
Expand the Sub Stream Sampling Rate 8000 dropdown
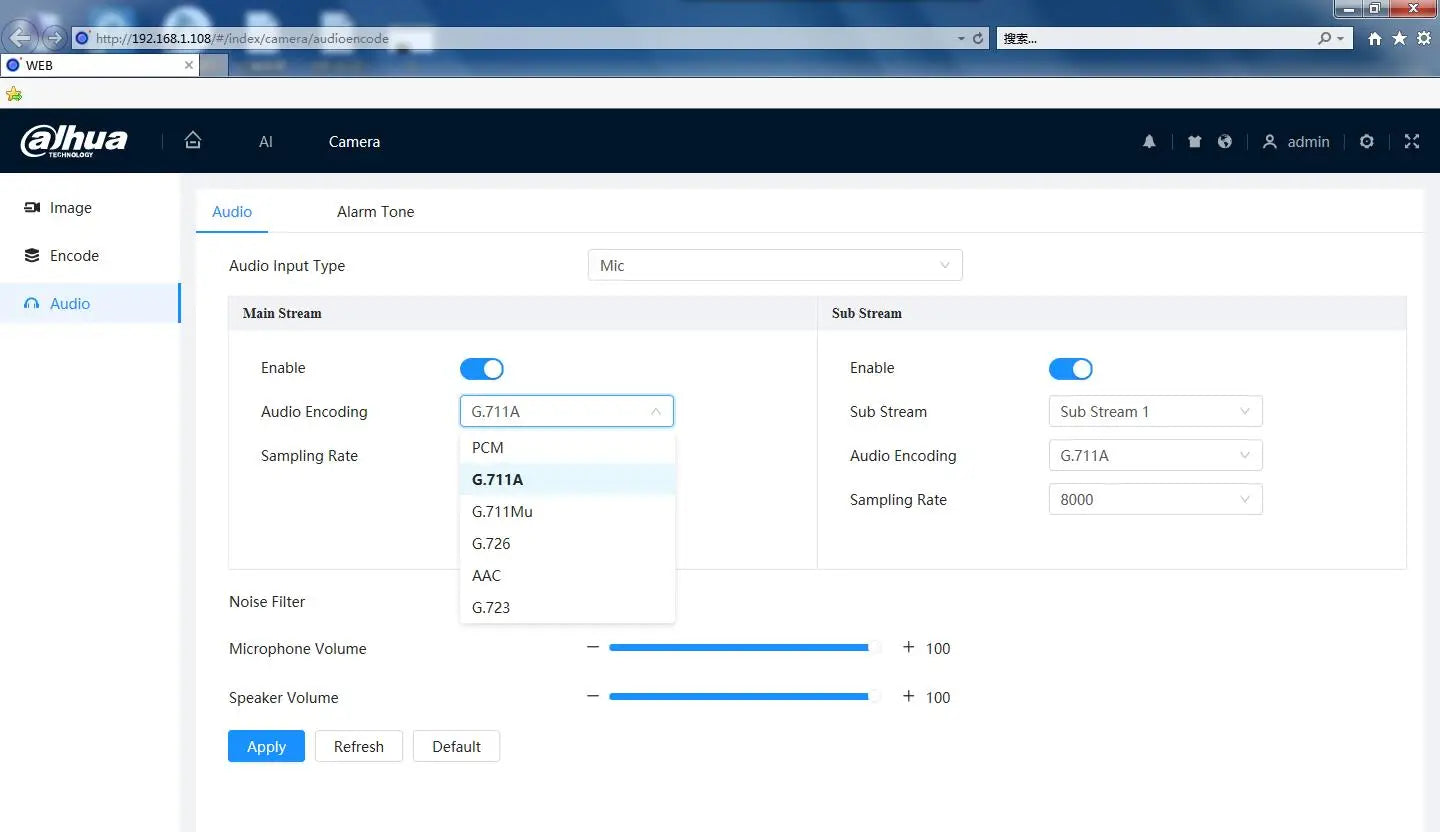[1155, 500]
